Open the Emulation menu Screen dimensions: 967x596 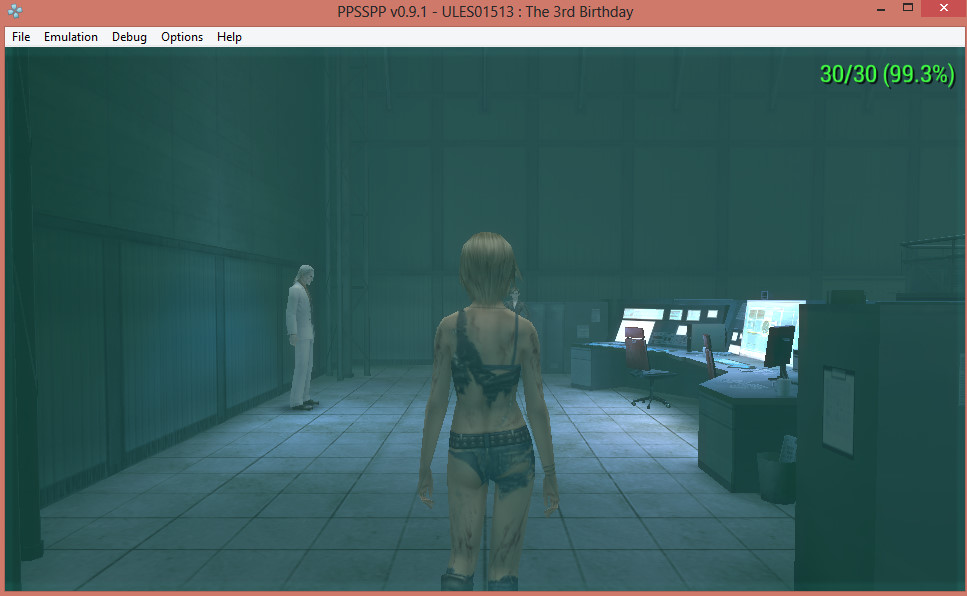pyautogui.click(x=71, y=37)
